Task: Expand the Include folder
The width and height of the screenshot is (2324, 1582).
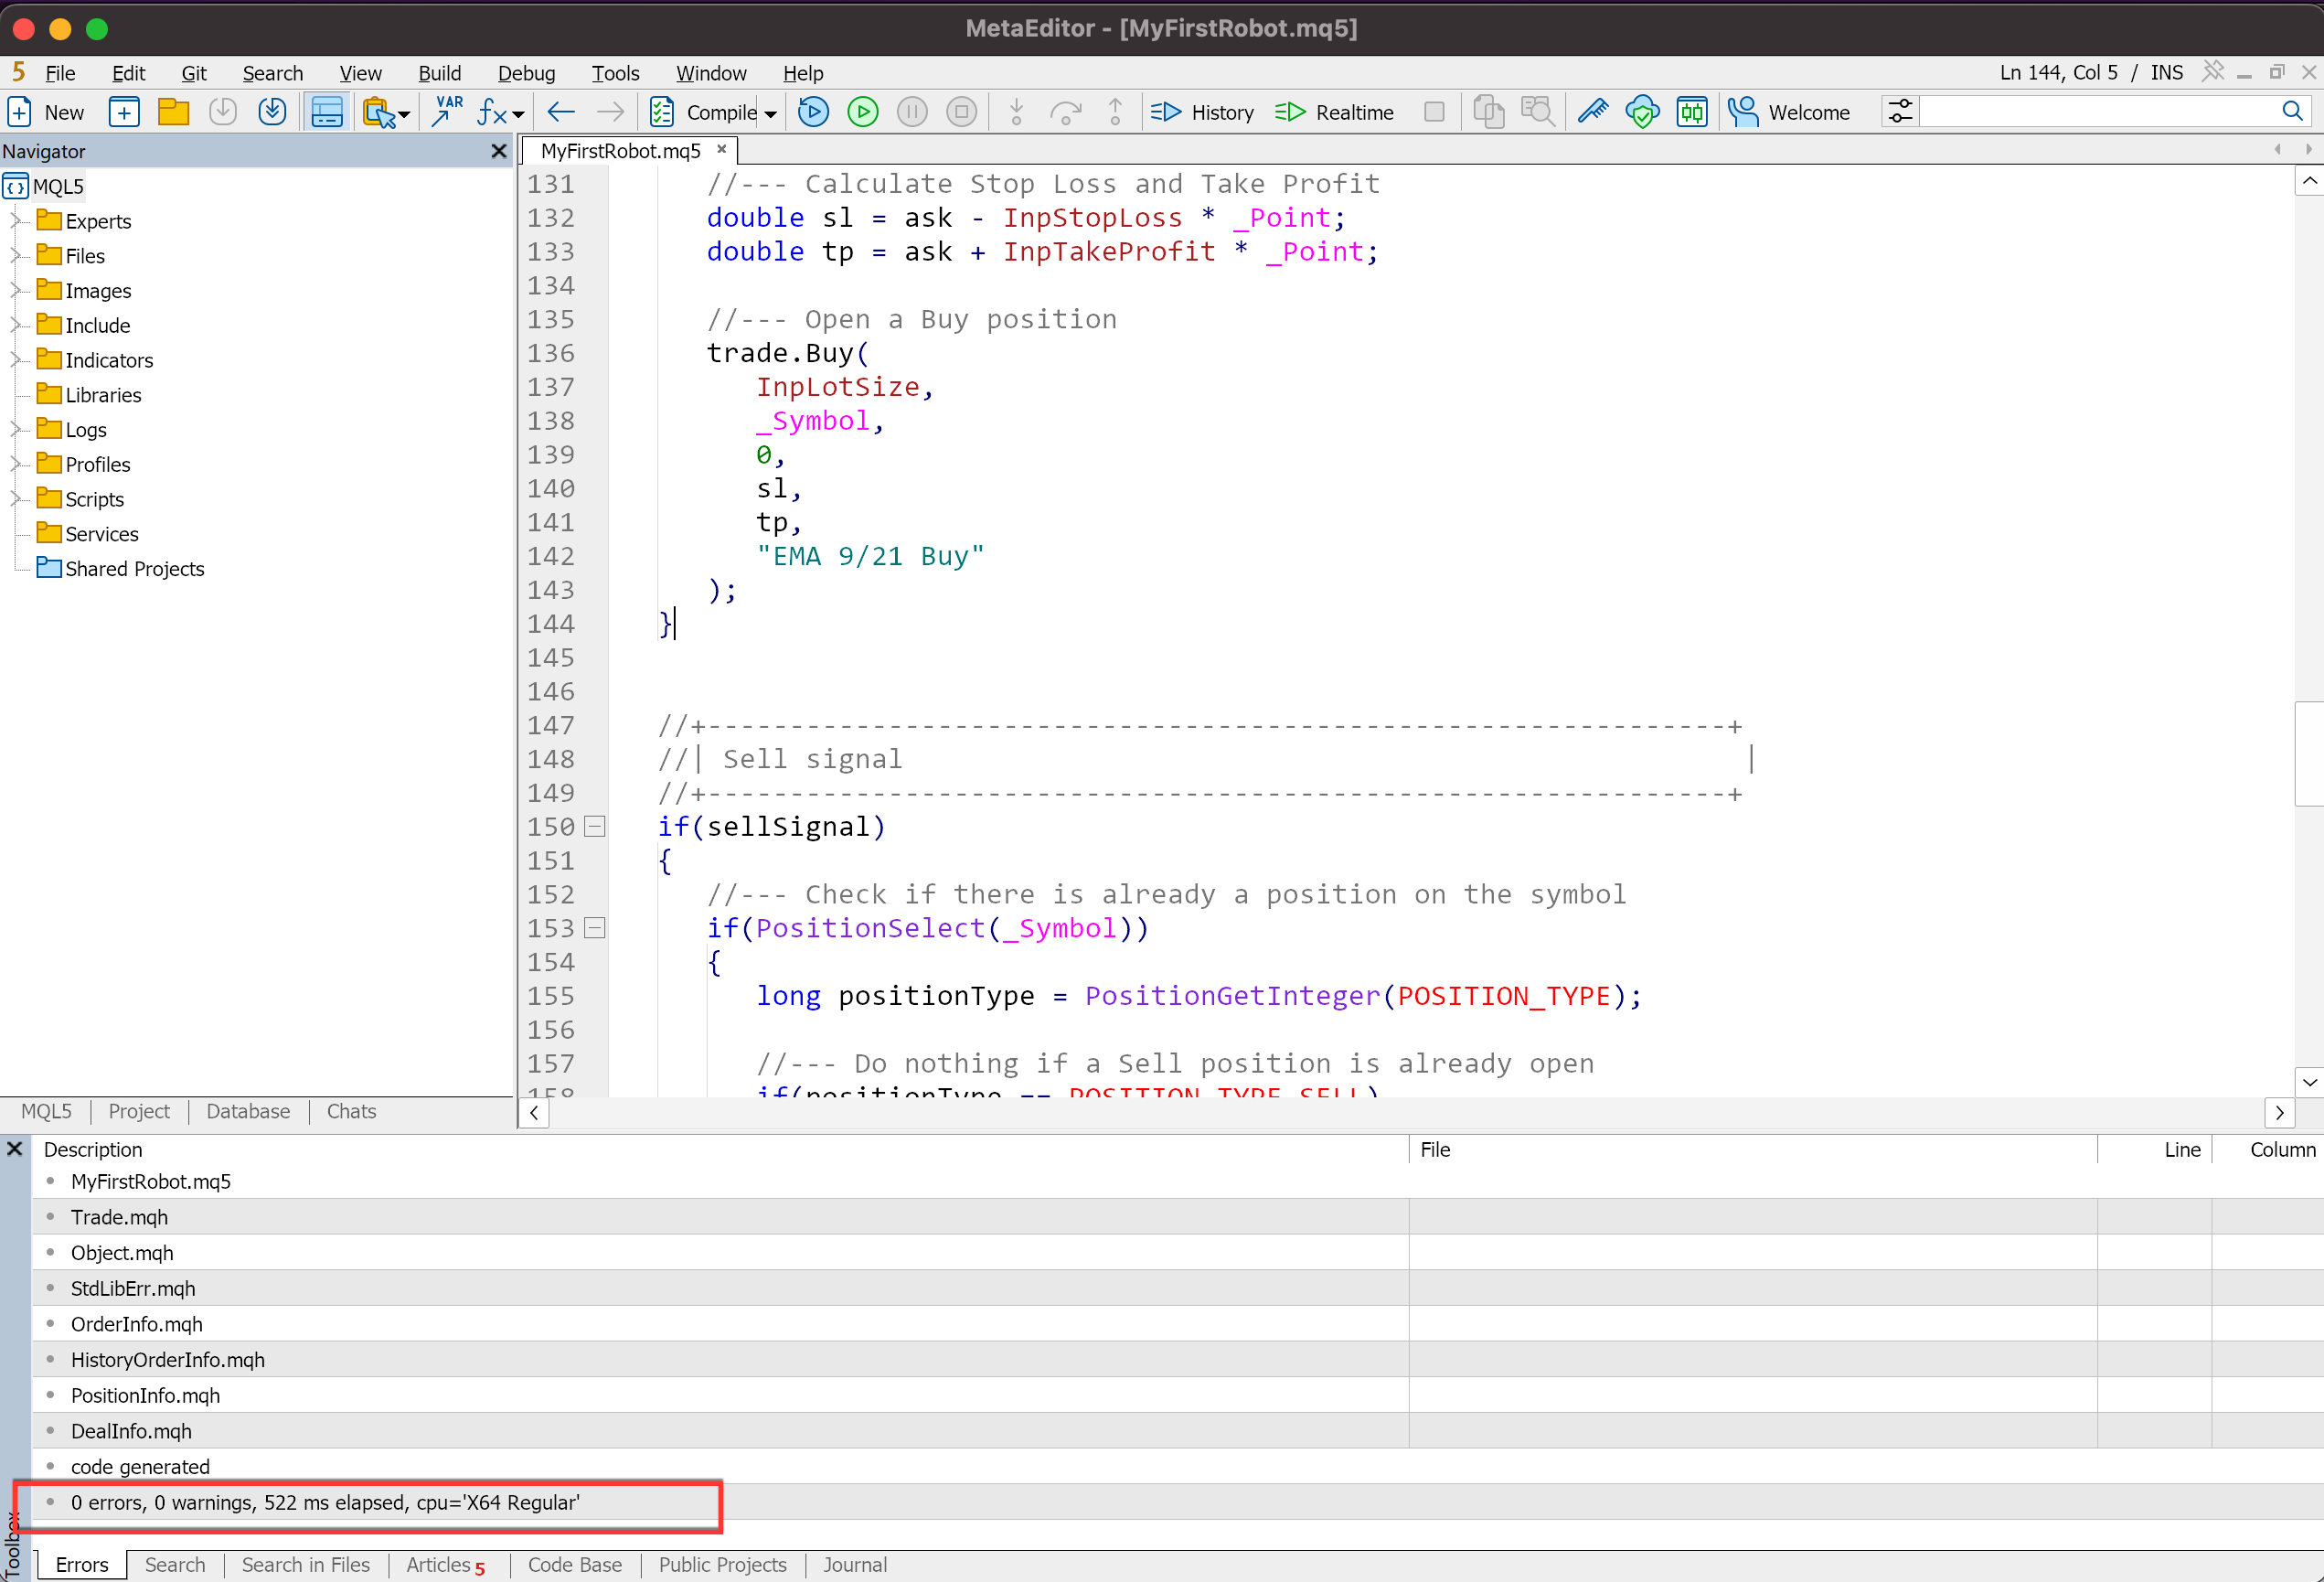Action: (x=16, y=324)
